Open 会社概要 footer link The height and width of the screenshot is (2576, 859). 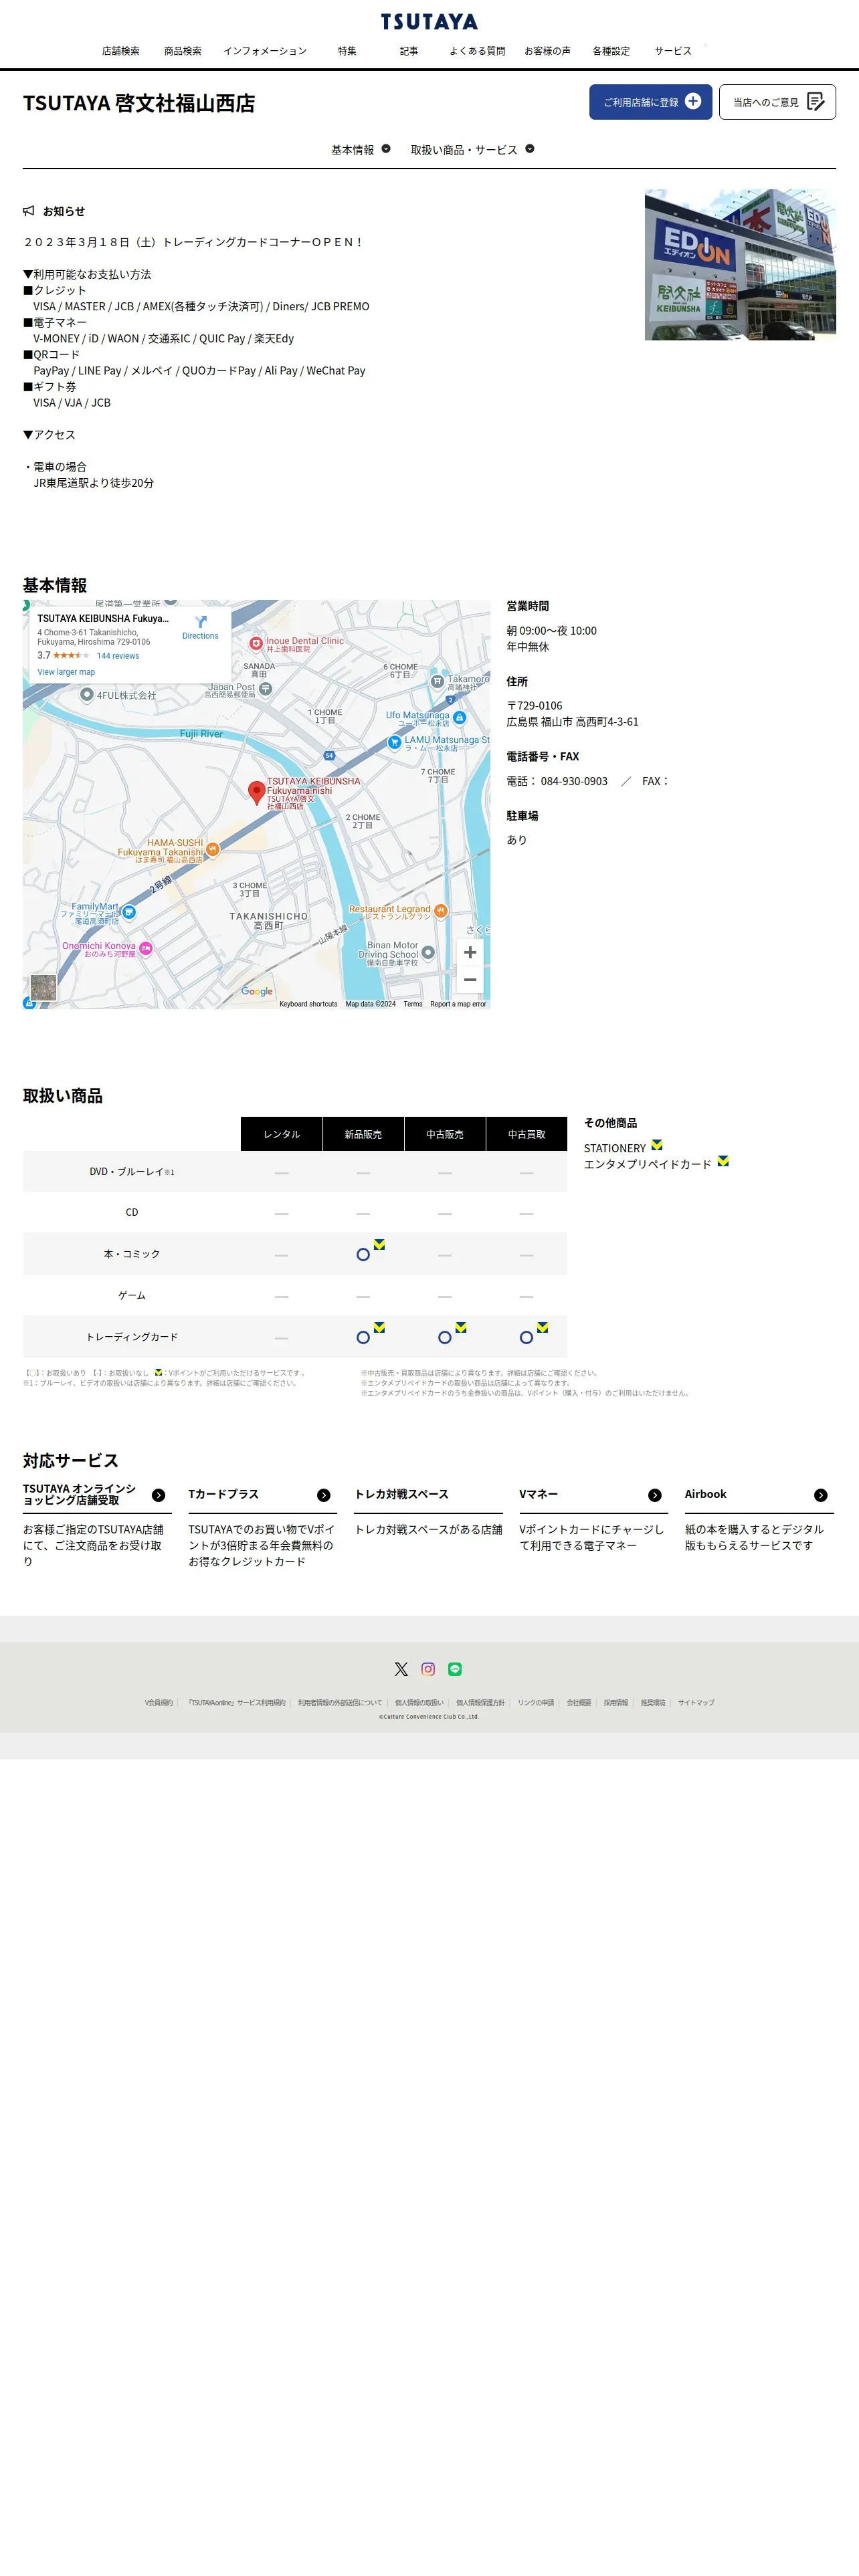579,1703
